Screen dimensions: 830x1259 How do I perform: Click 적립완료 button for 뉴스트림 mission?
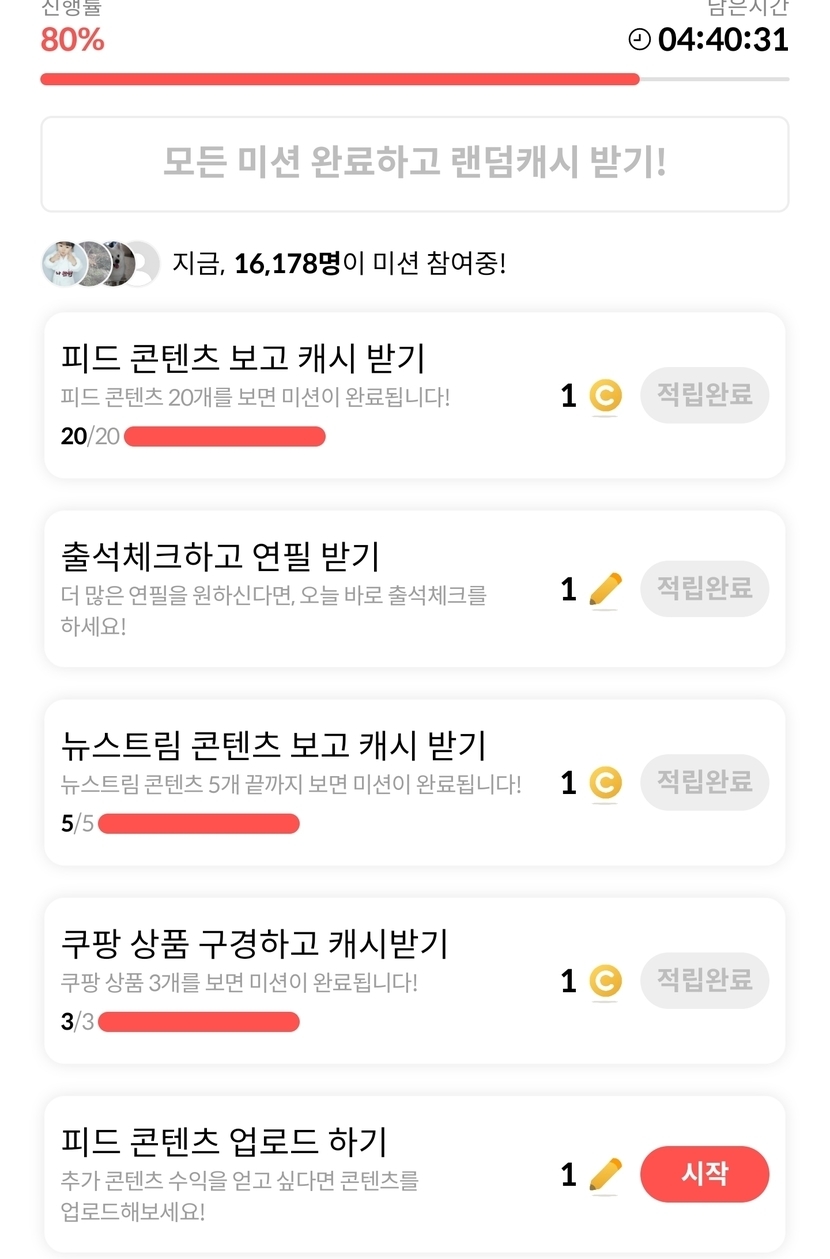704,781
